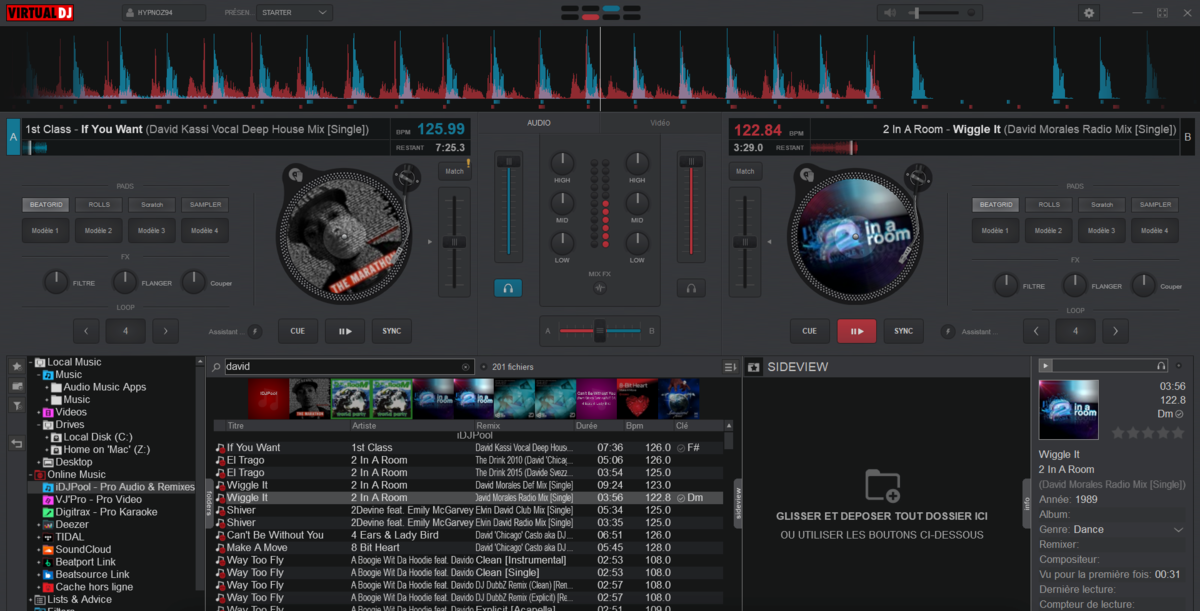Halve the loop length on deck A
The image size is (1200, 611).
[x=86, y=331]
